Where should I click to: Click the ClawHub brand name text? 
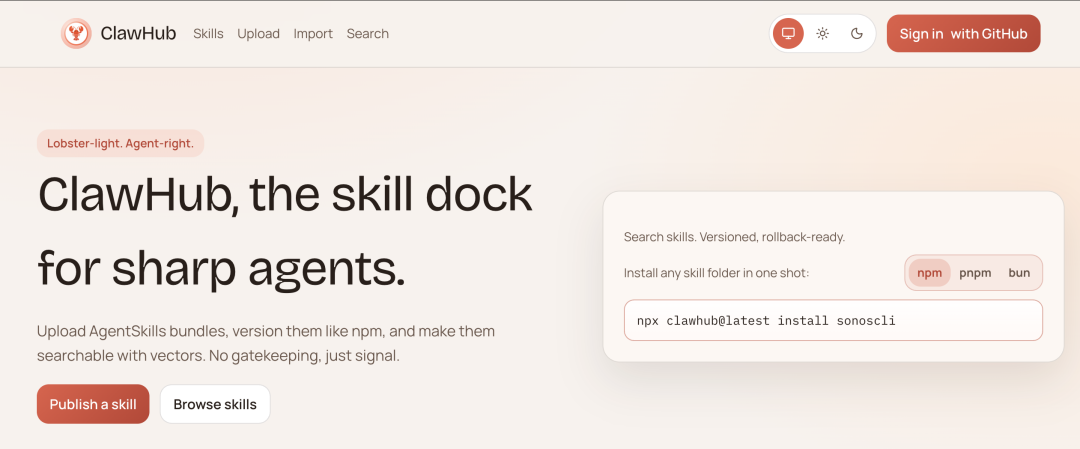(138, 34)
